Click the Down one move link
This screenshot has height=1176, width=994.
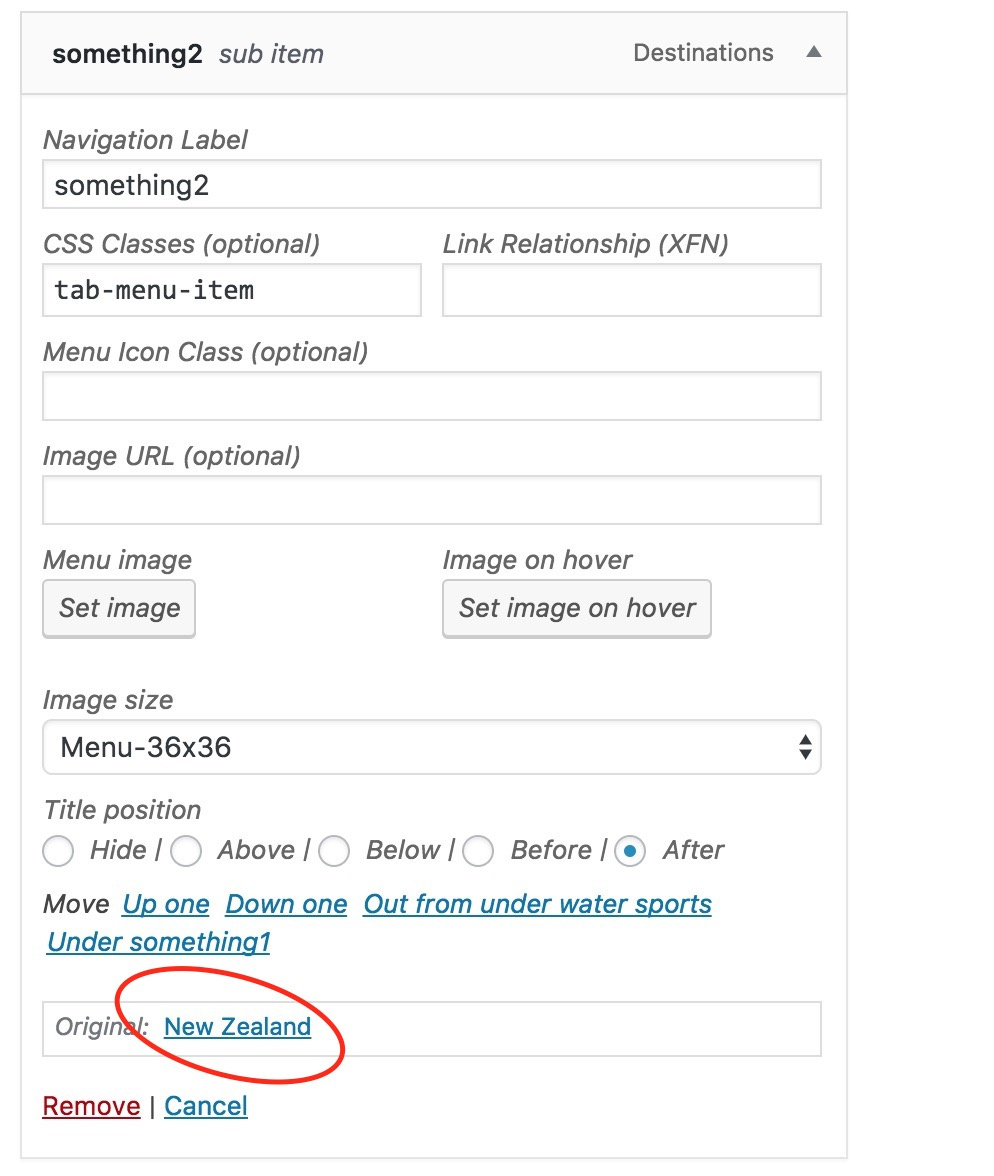coord(287,904)
